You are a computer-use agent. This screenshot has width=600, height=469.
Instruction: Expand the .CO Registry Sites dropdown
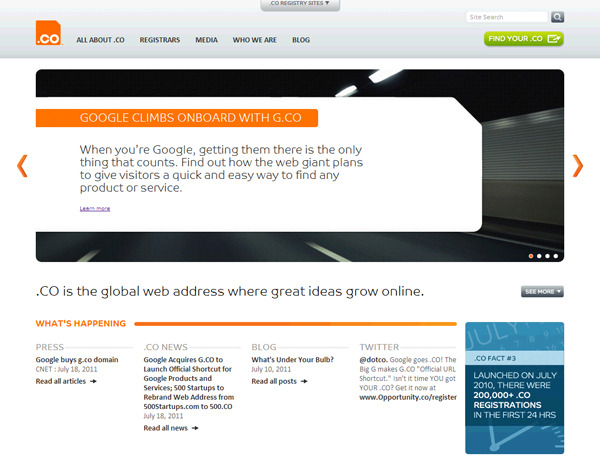click(x=300, y=4)
